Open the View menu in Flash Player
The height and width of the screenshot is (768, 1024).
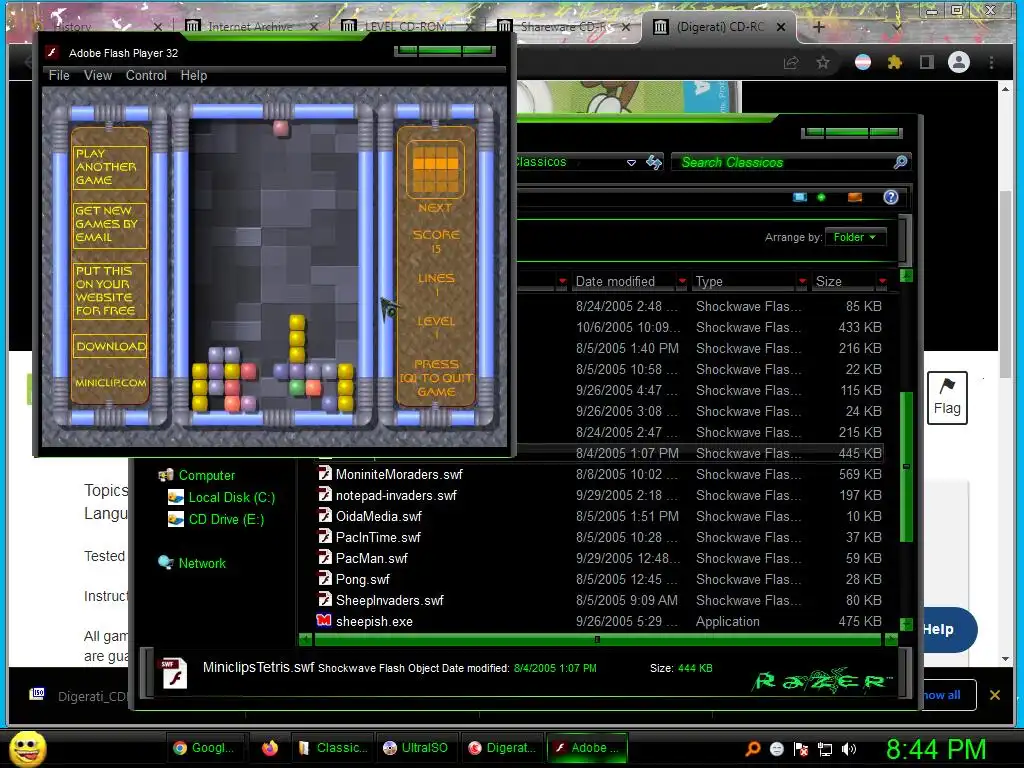click(98, 76)
